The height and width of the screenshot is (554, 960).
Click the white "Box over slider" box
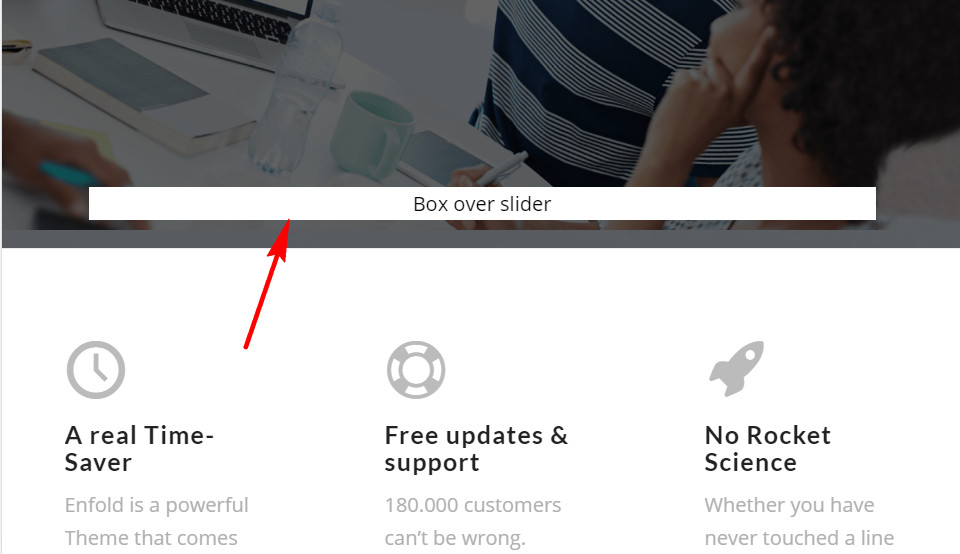pos(482,203)
